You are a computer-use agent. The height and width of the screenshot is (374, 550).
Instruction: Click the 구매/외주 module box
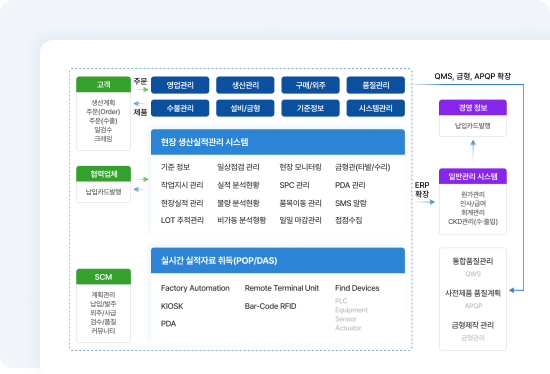click(x=310, y=85)
